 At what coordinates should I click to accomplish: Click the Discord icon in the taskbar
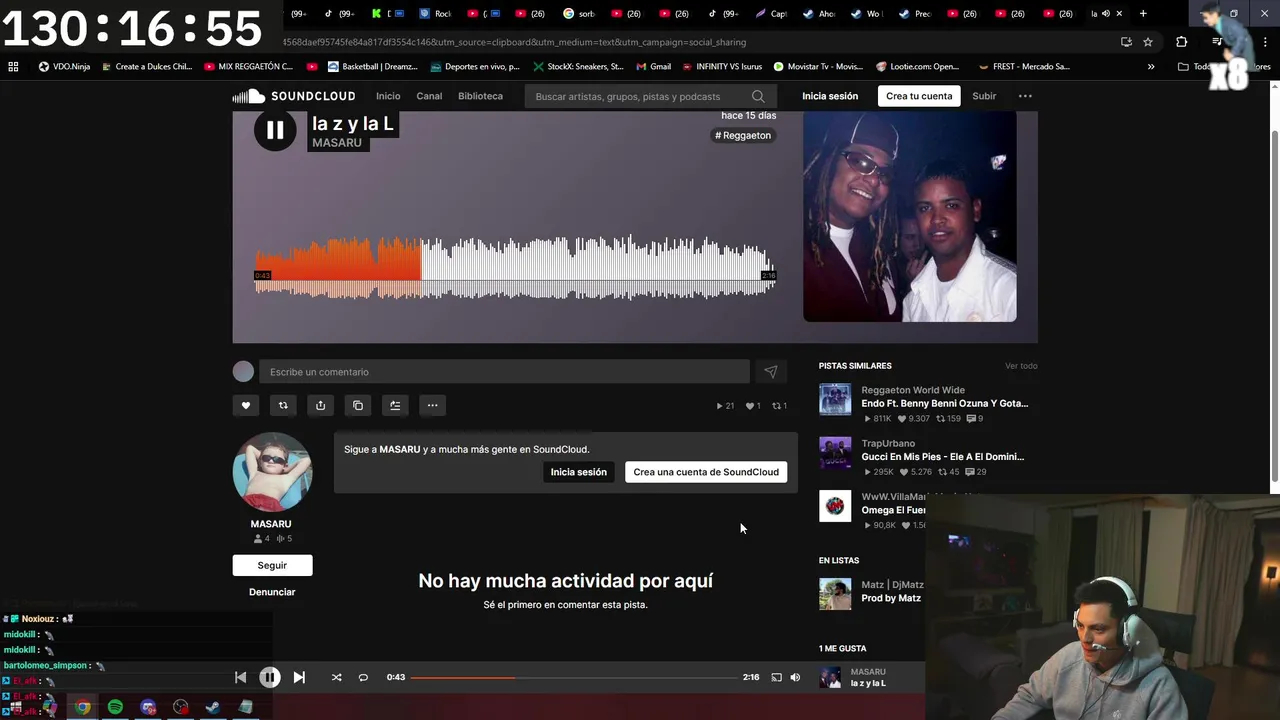pos(148,707)
